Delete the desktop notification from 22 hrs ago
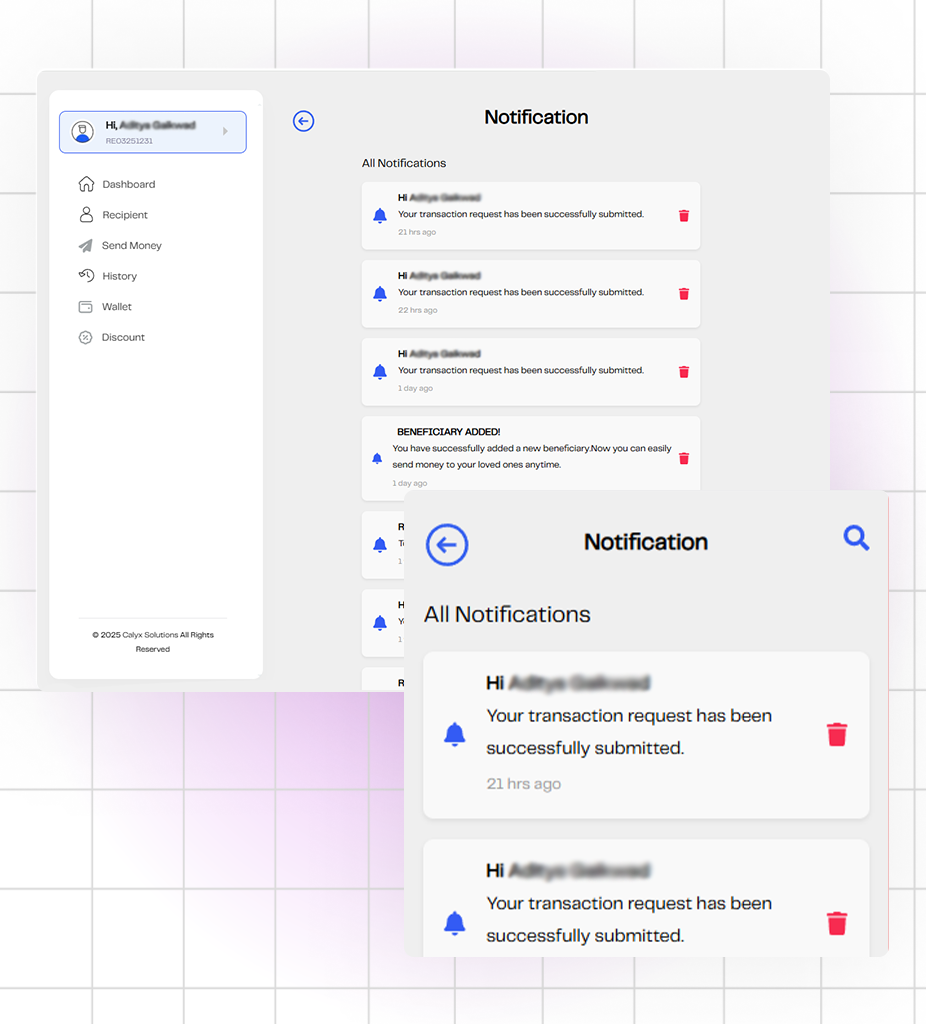 pos(684,294)
